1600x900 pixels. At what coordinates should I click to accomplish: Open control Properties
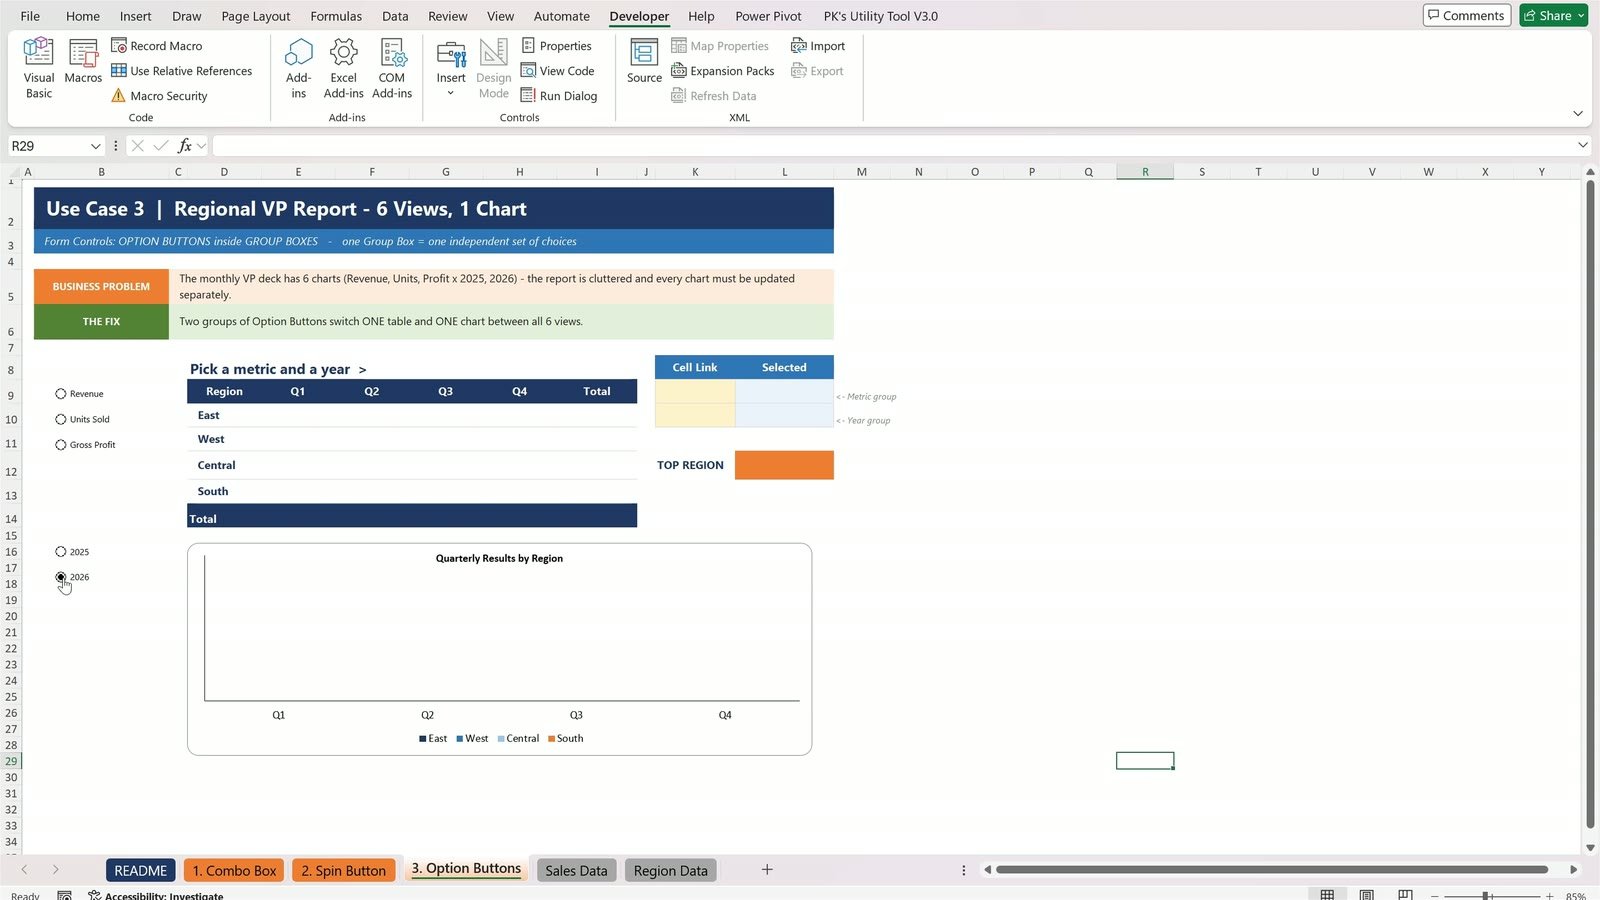tap(557, 46)
